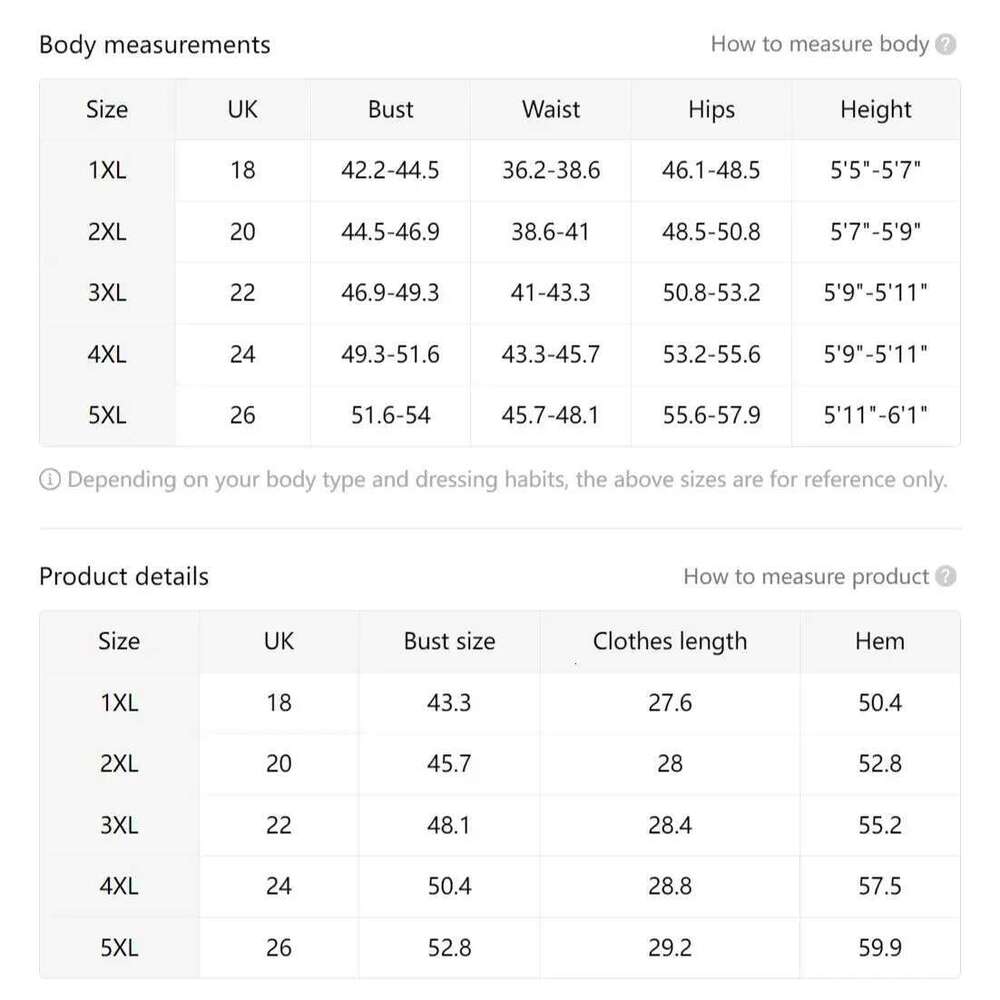
Task: Click the 1XL height range 5'5"-5'7"
Action: [876, 171]
